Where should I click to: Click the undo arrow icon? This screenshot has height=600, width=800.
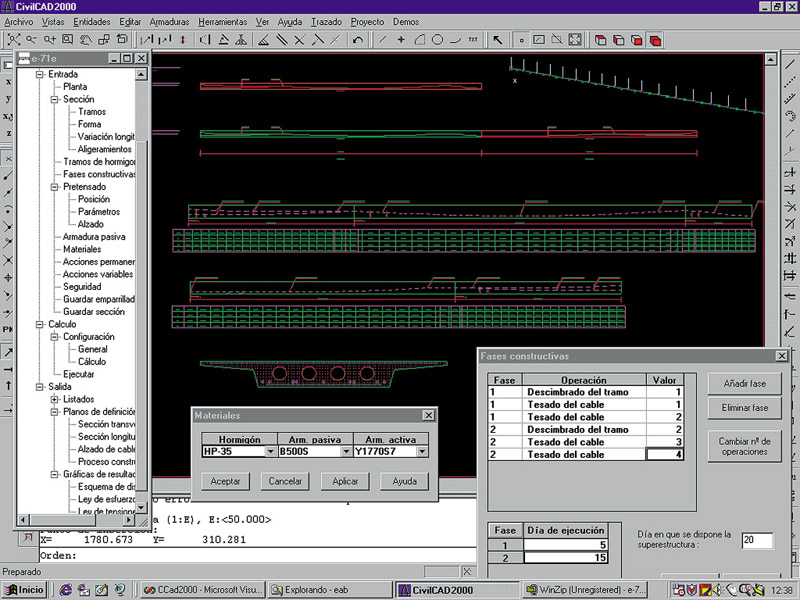coord(358,40)
